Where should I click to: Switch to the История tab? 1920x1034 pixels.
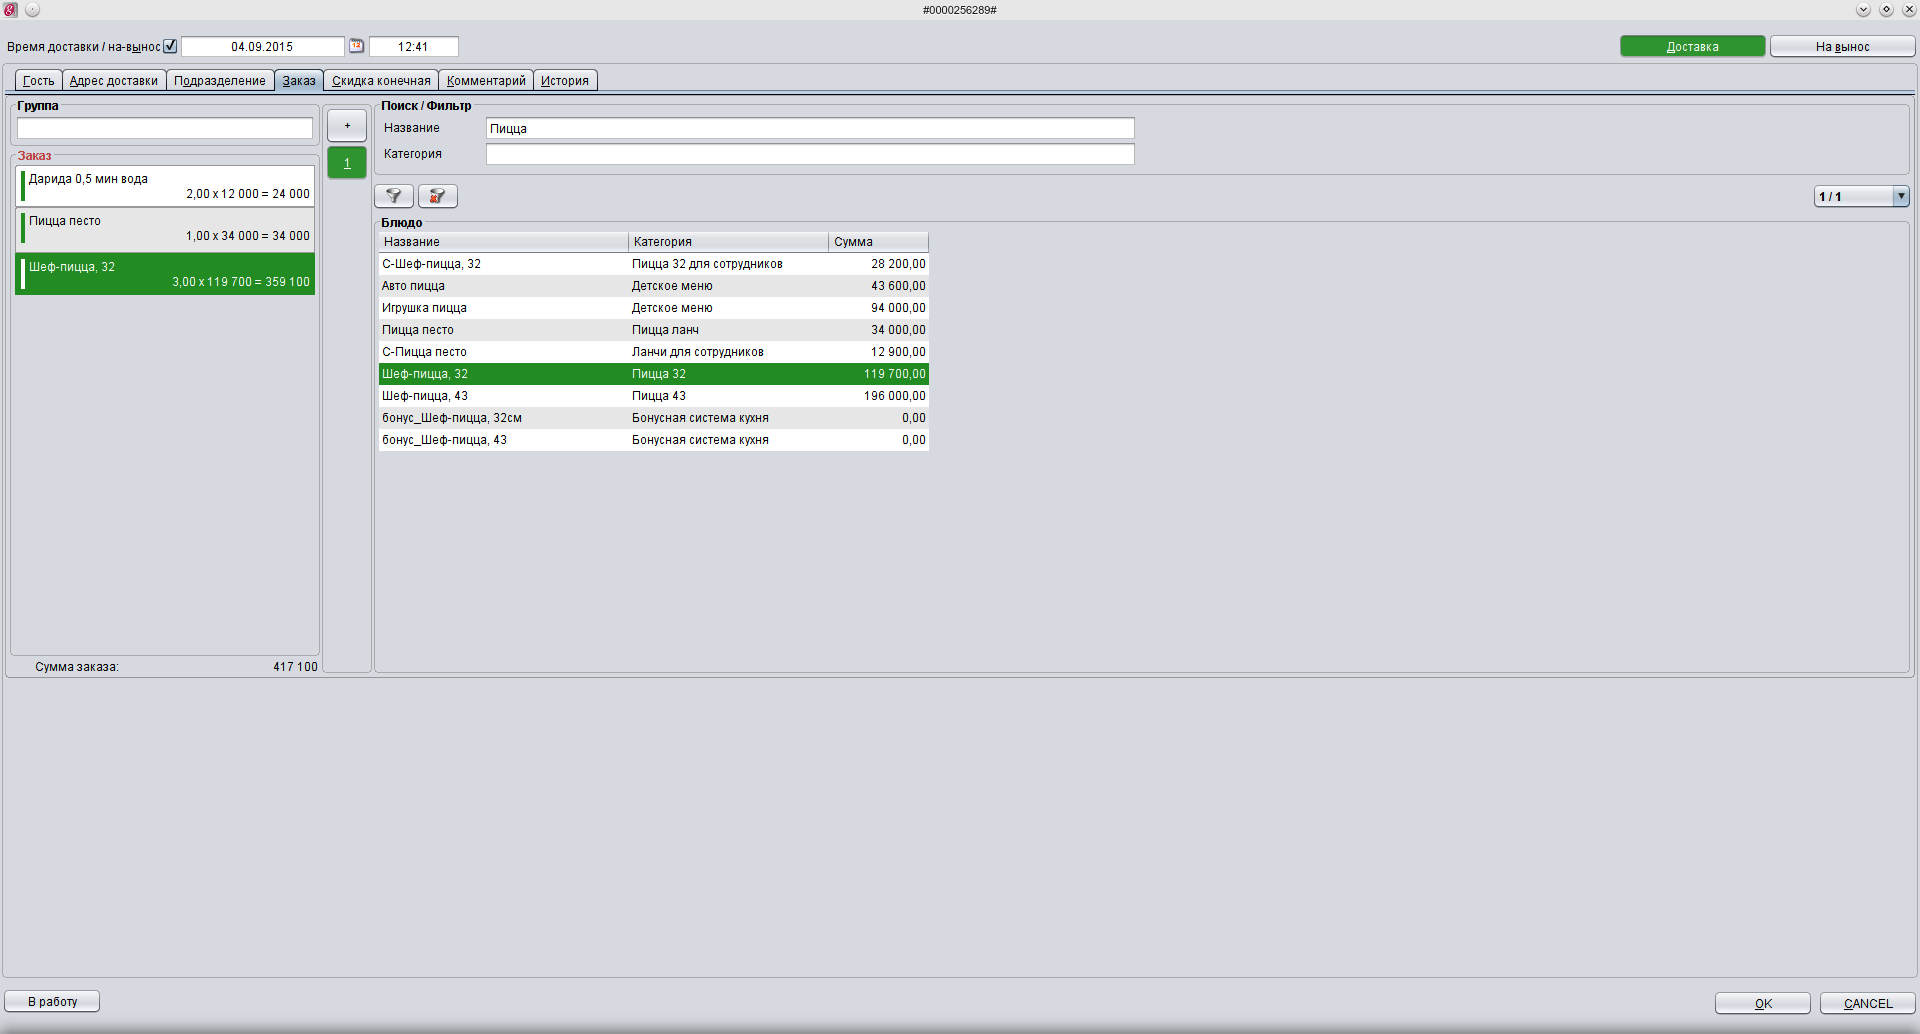[x=565, y=81]
